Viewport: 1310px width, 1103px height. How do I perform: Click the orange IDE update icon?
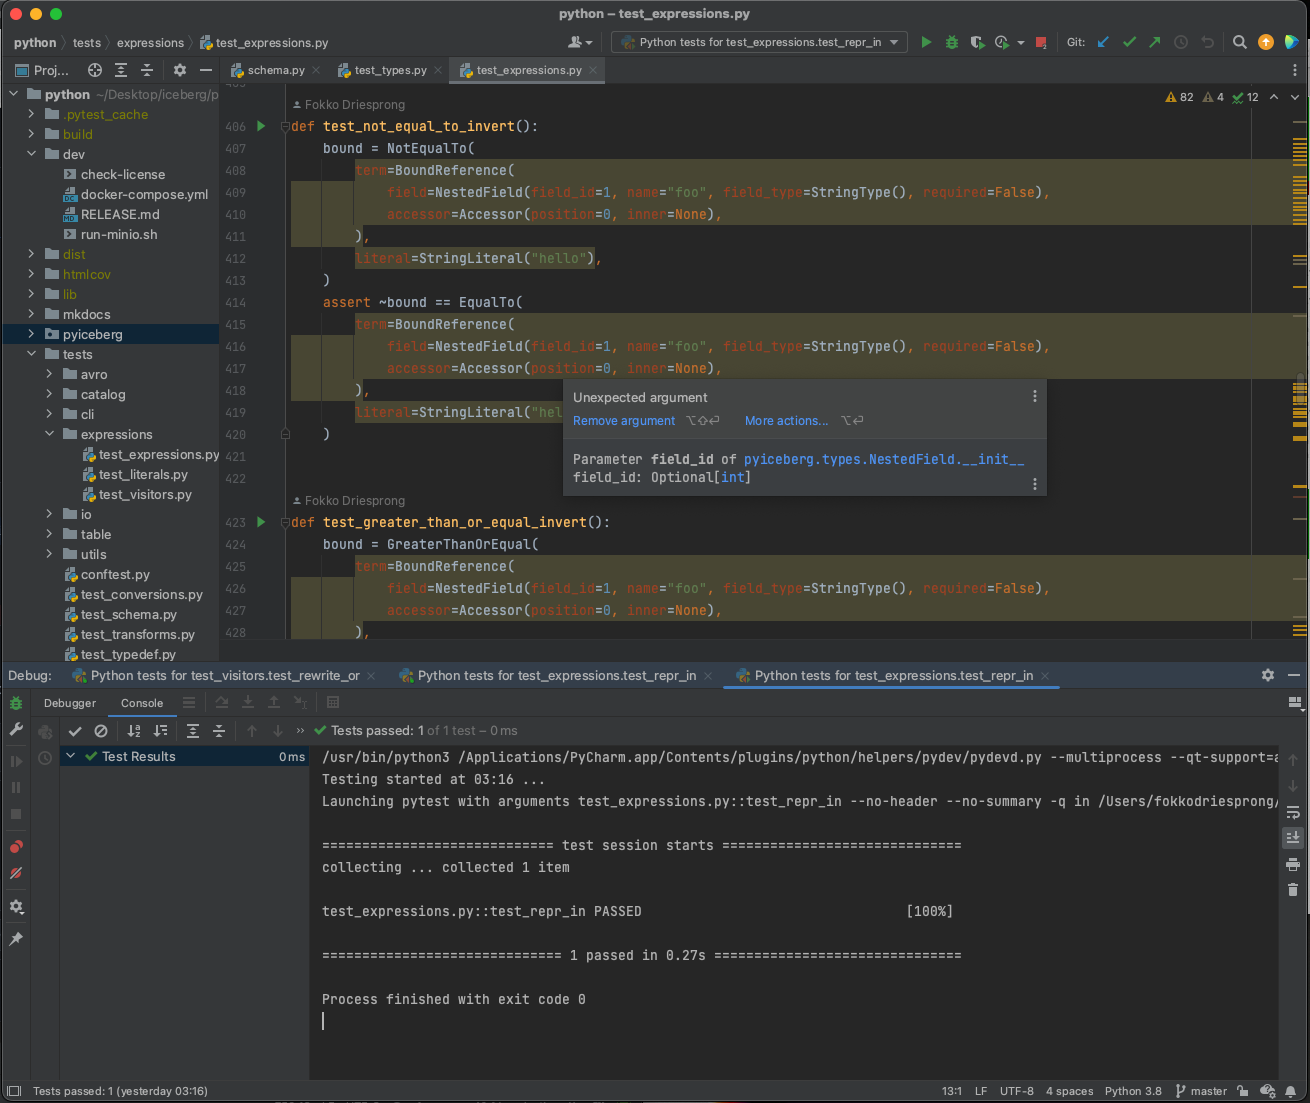tap(1266, 42)
